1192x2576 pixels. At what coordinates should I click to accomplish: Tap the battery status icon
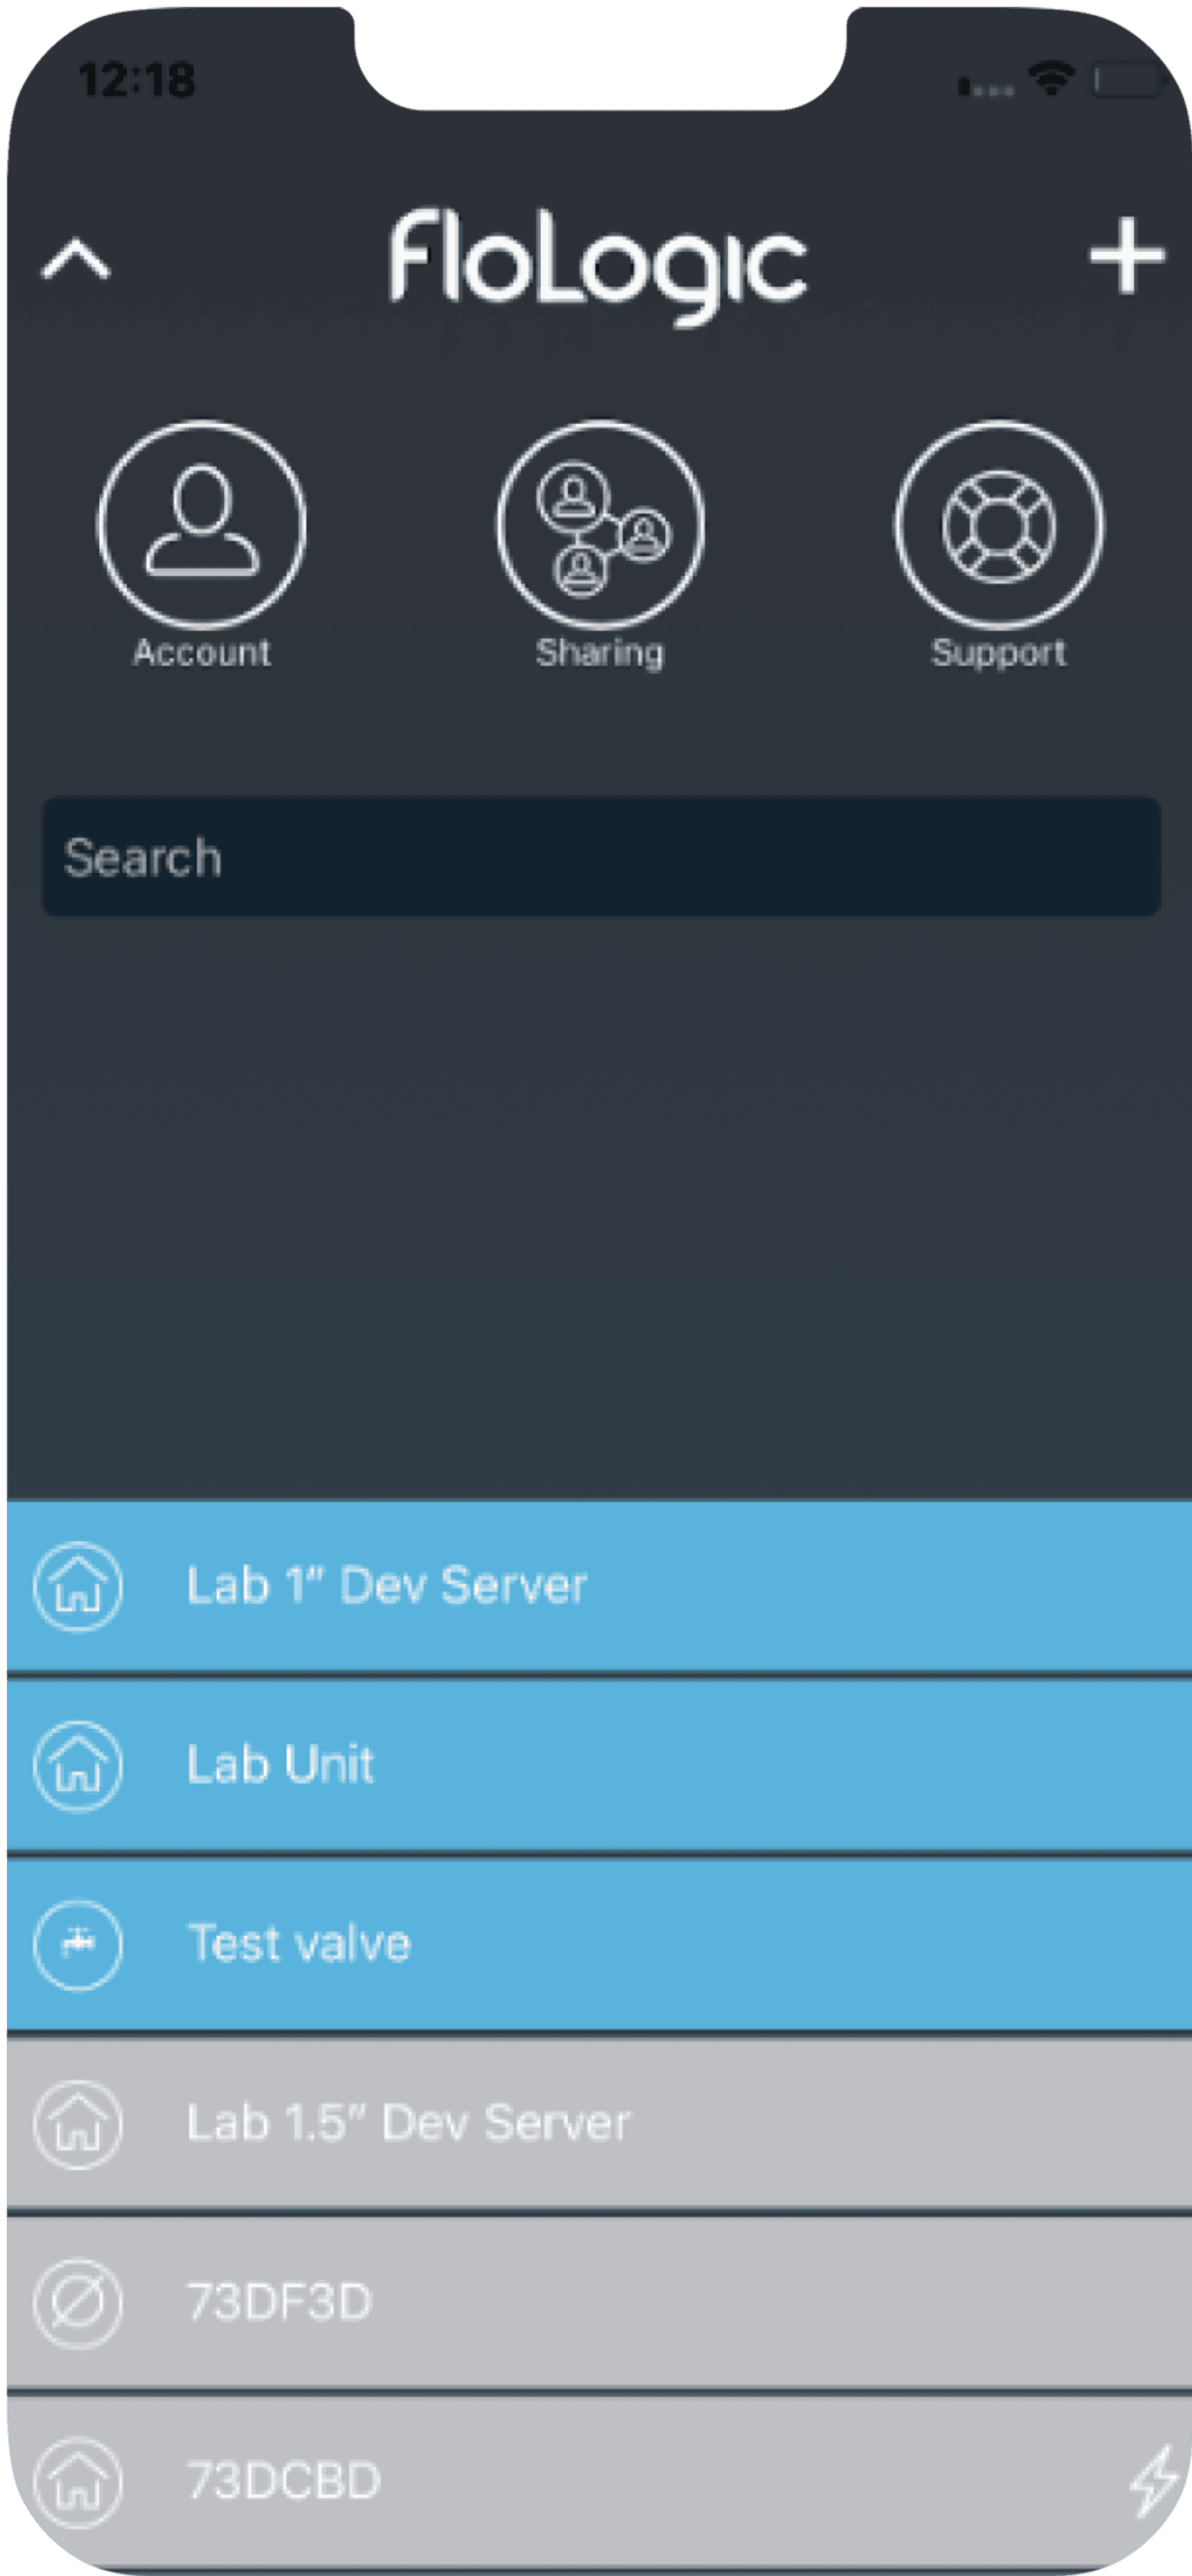1128,80
